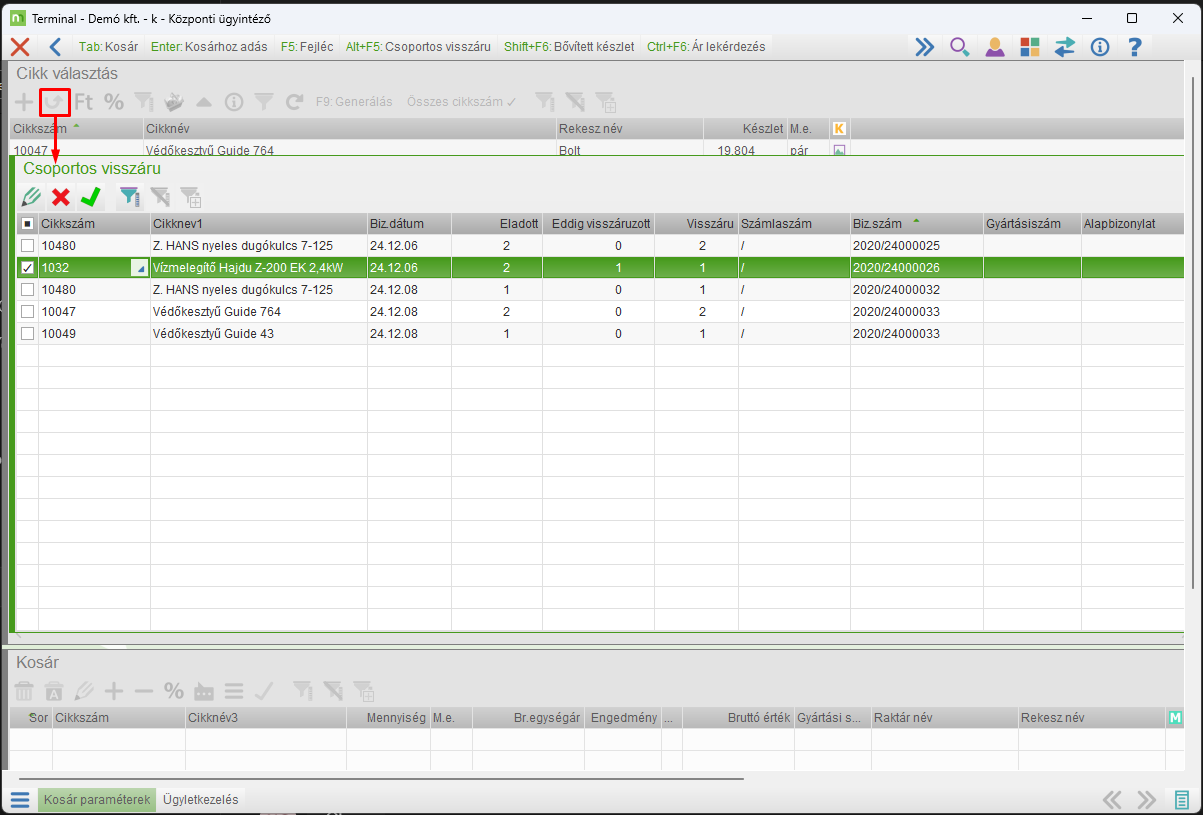Open the colored squares modules icon
This screenshot has width=1203, height=815.
(1030, 46)
